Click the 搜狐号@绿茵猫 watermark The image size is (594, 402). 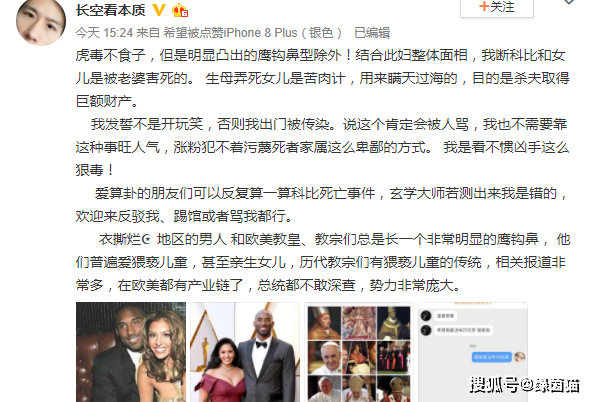524,385
